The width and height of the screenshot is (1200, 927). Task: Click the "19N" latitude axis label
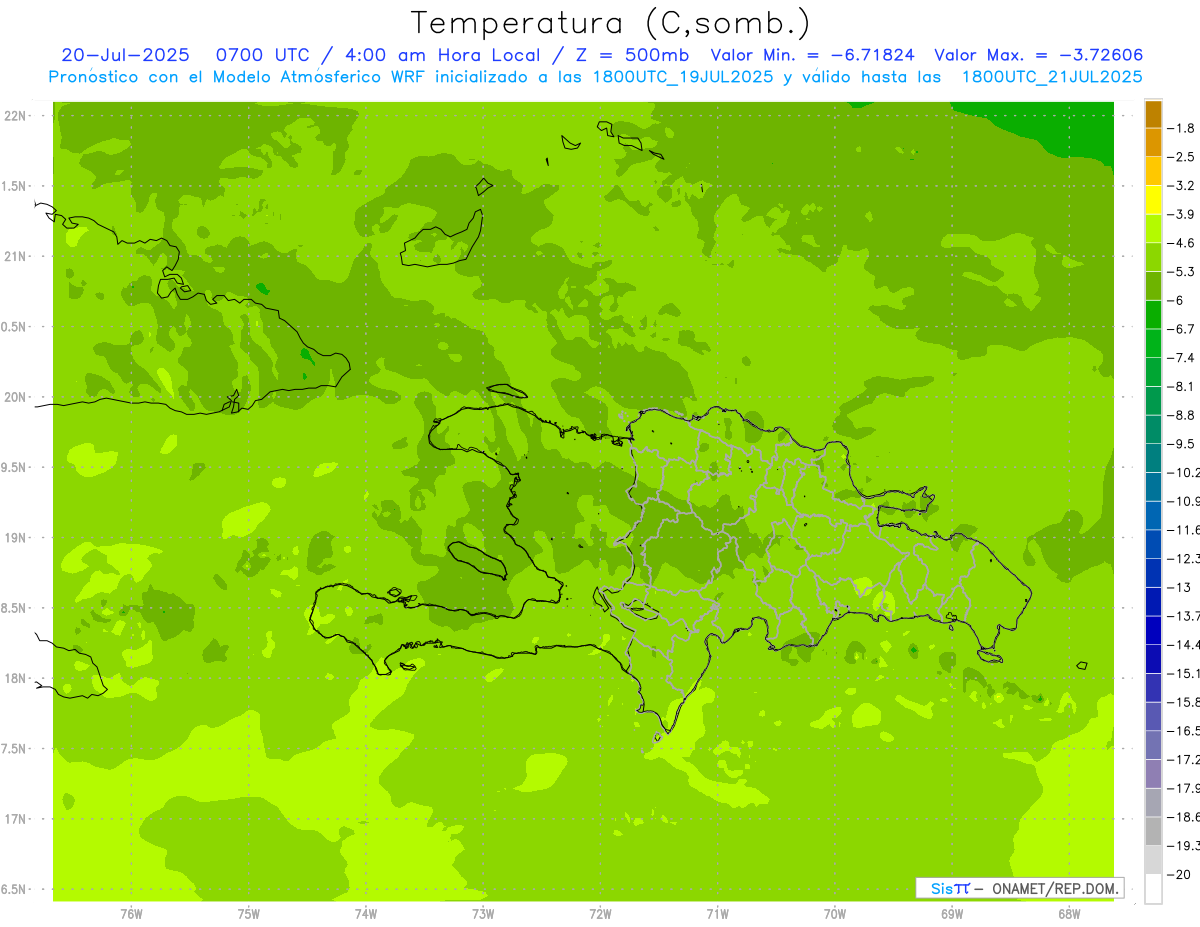pos(15,538)
